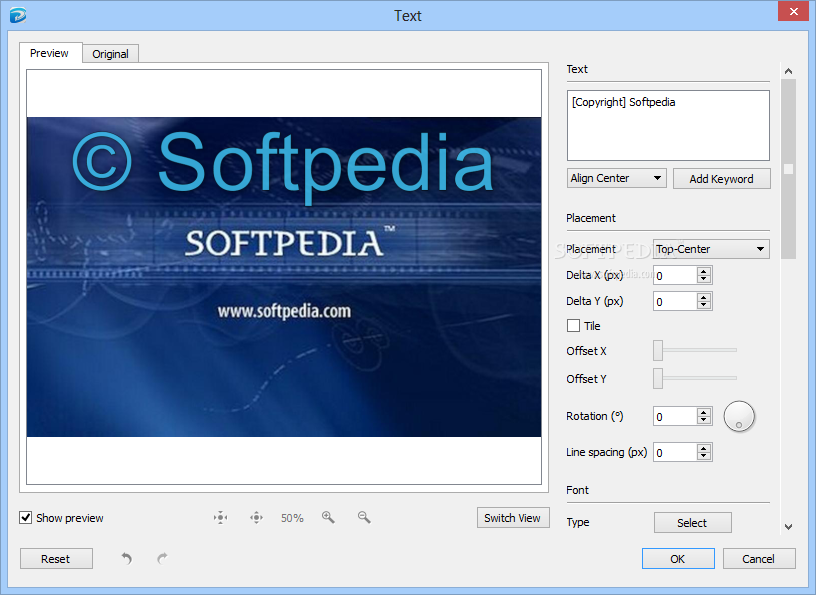Image resolution: width=816 pixels, height=595 pixels.
Task: Open the Top-Center placement dropdown
Action: coord(711,249)
